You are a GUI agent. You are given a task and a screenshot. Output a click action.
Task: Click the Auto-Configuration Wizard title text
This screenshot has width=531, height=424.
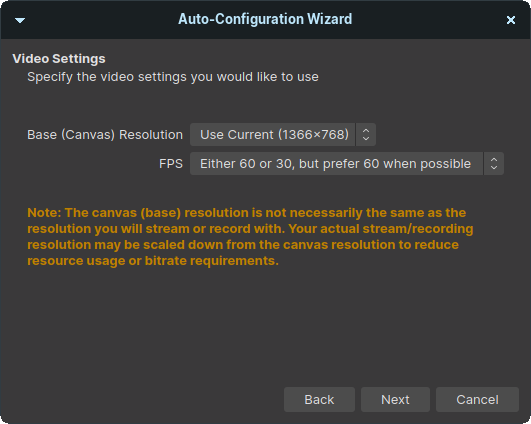[x=265, y=19]
